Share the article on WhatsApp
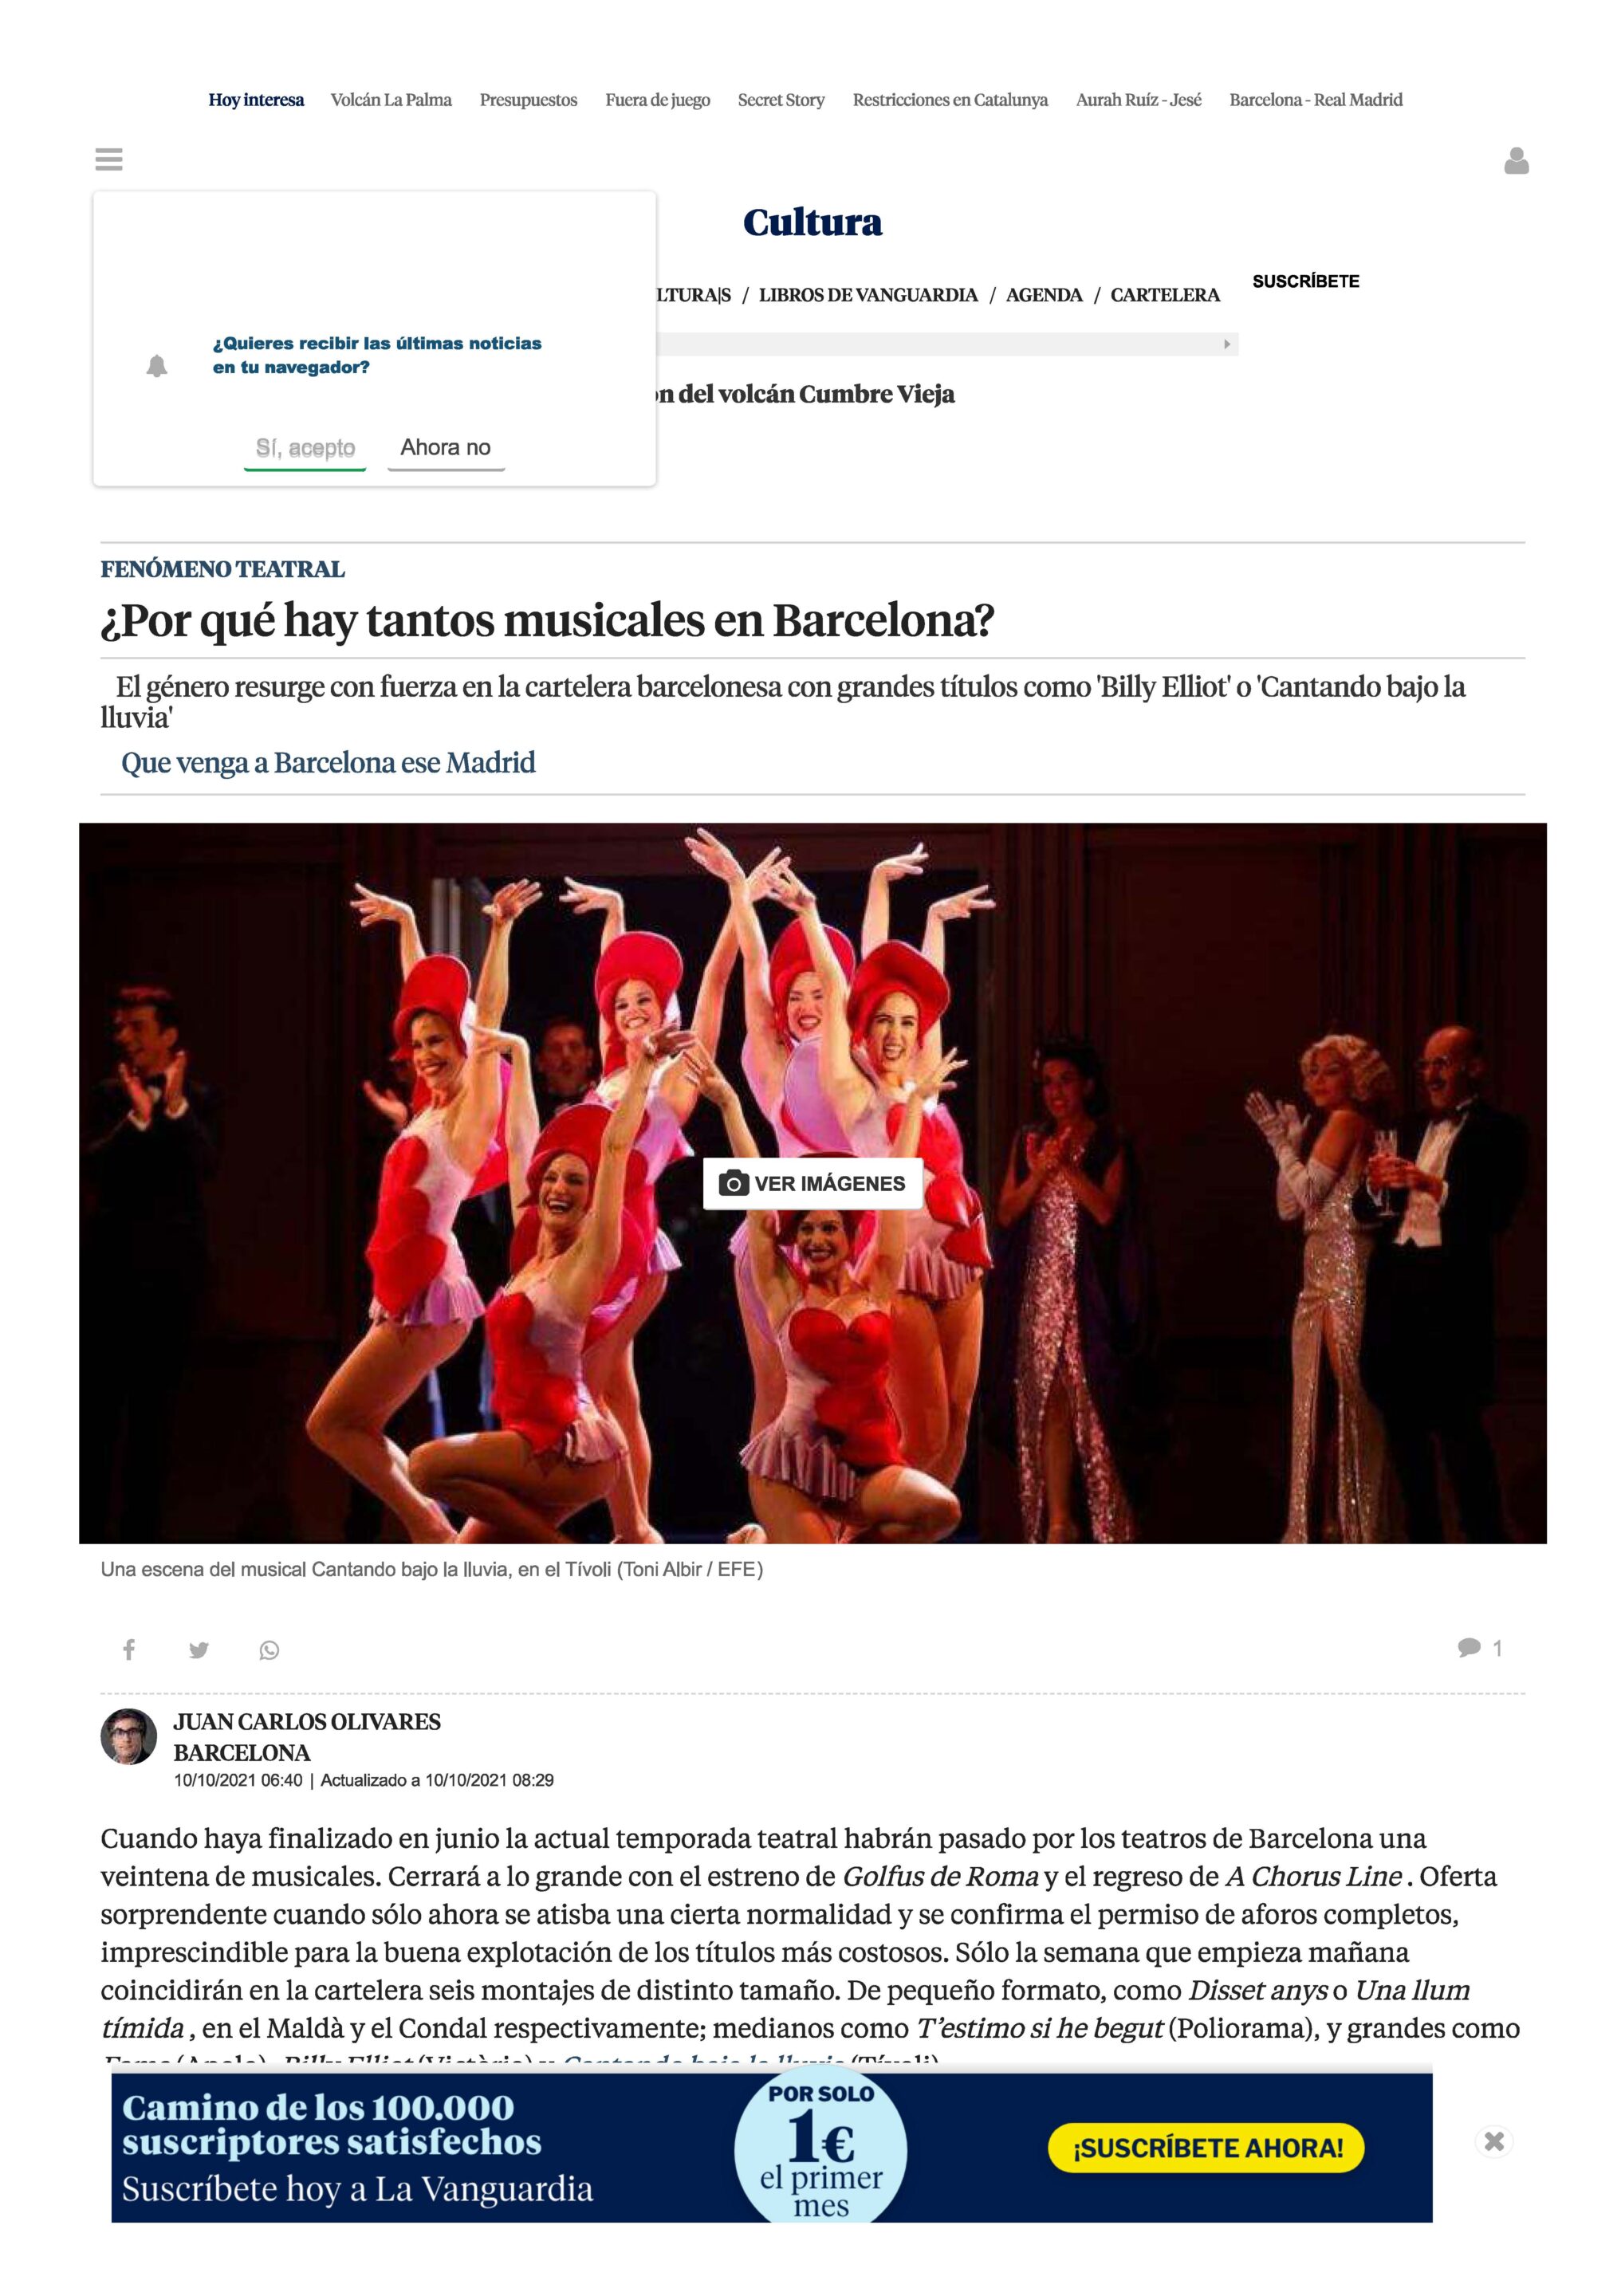 tap(269, 1650)
